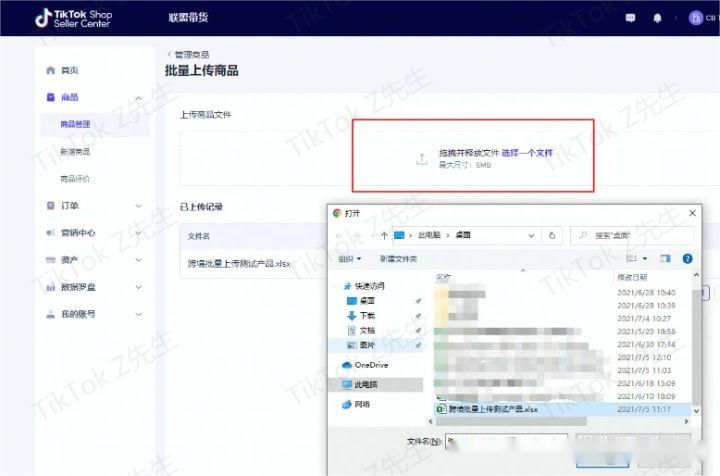Open the view options dropdown arrow
The width and height of the screenshot is (720, 476).
(x=645, y=259)
